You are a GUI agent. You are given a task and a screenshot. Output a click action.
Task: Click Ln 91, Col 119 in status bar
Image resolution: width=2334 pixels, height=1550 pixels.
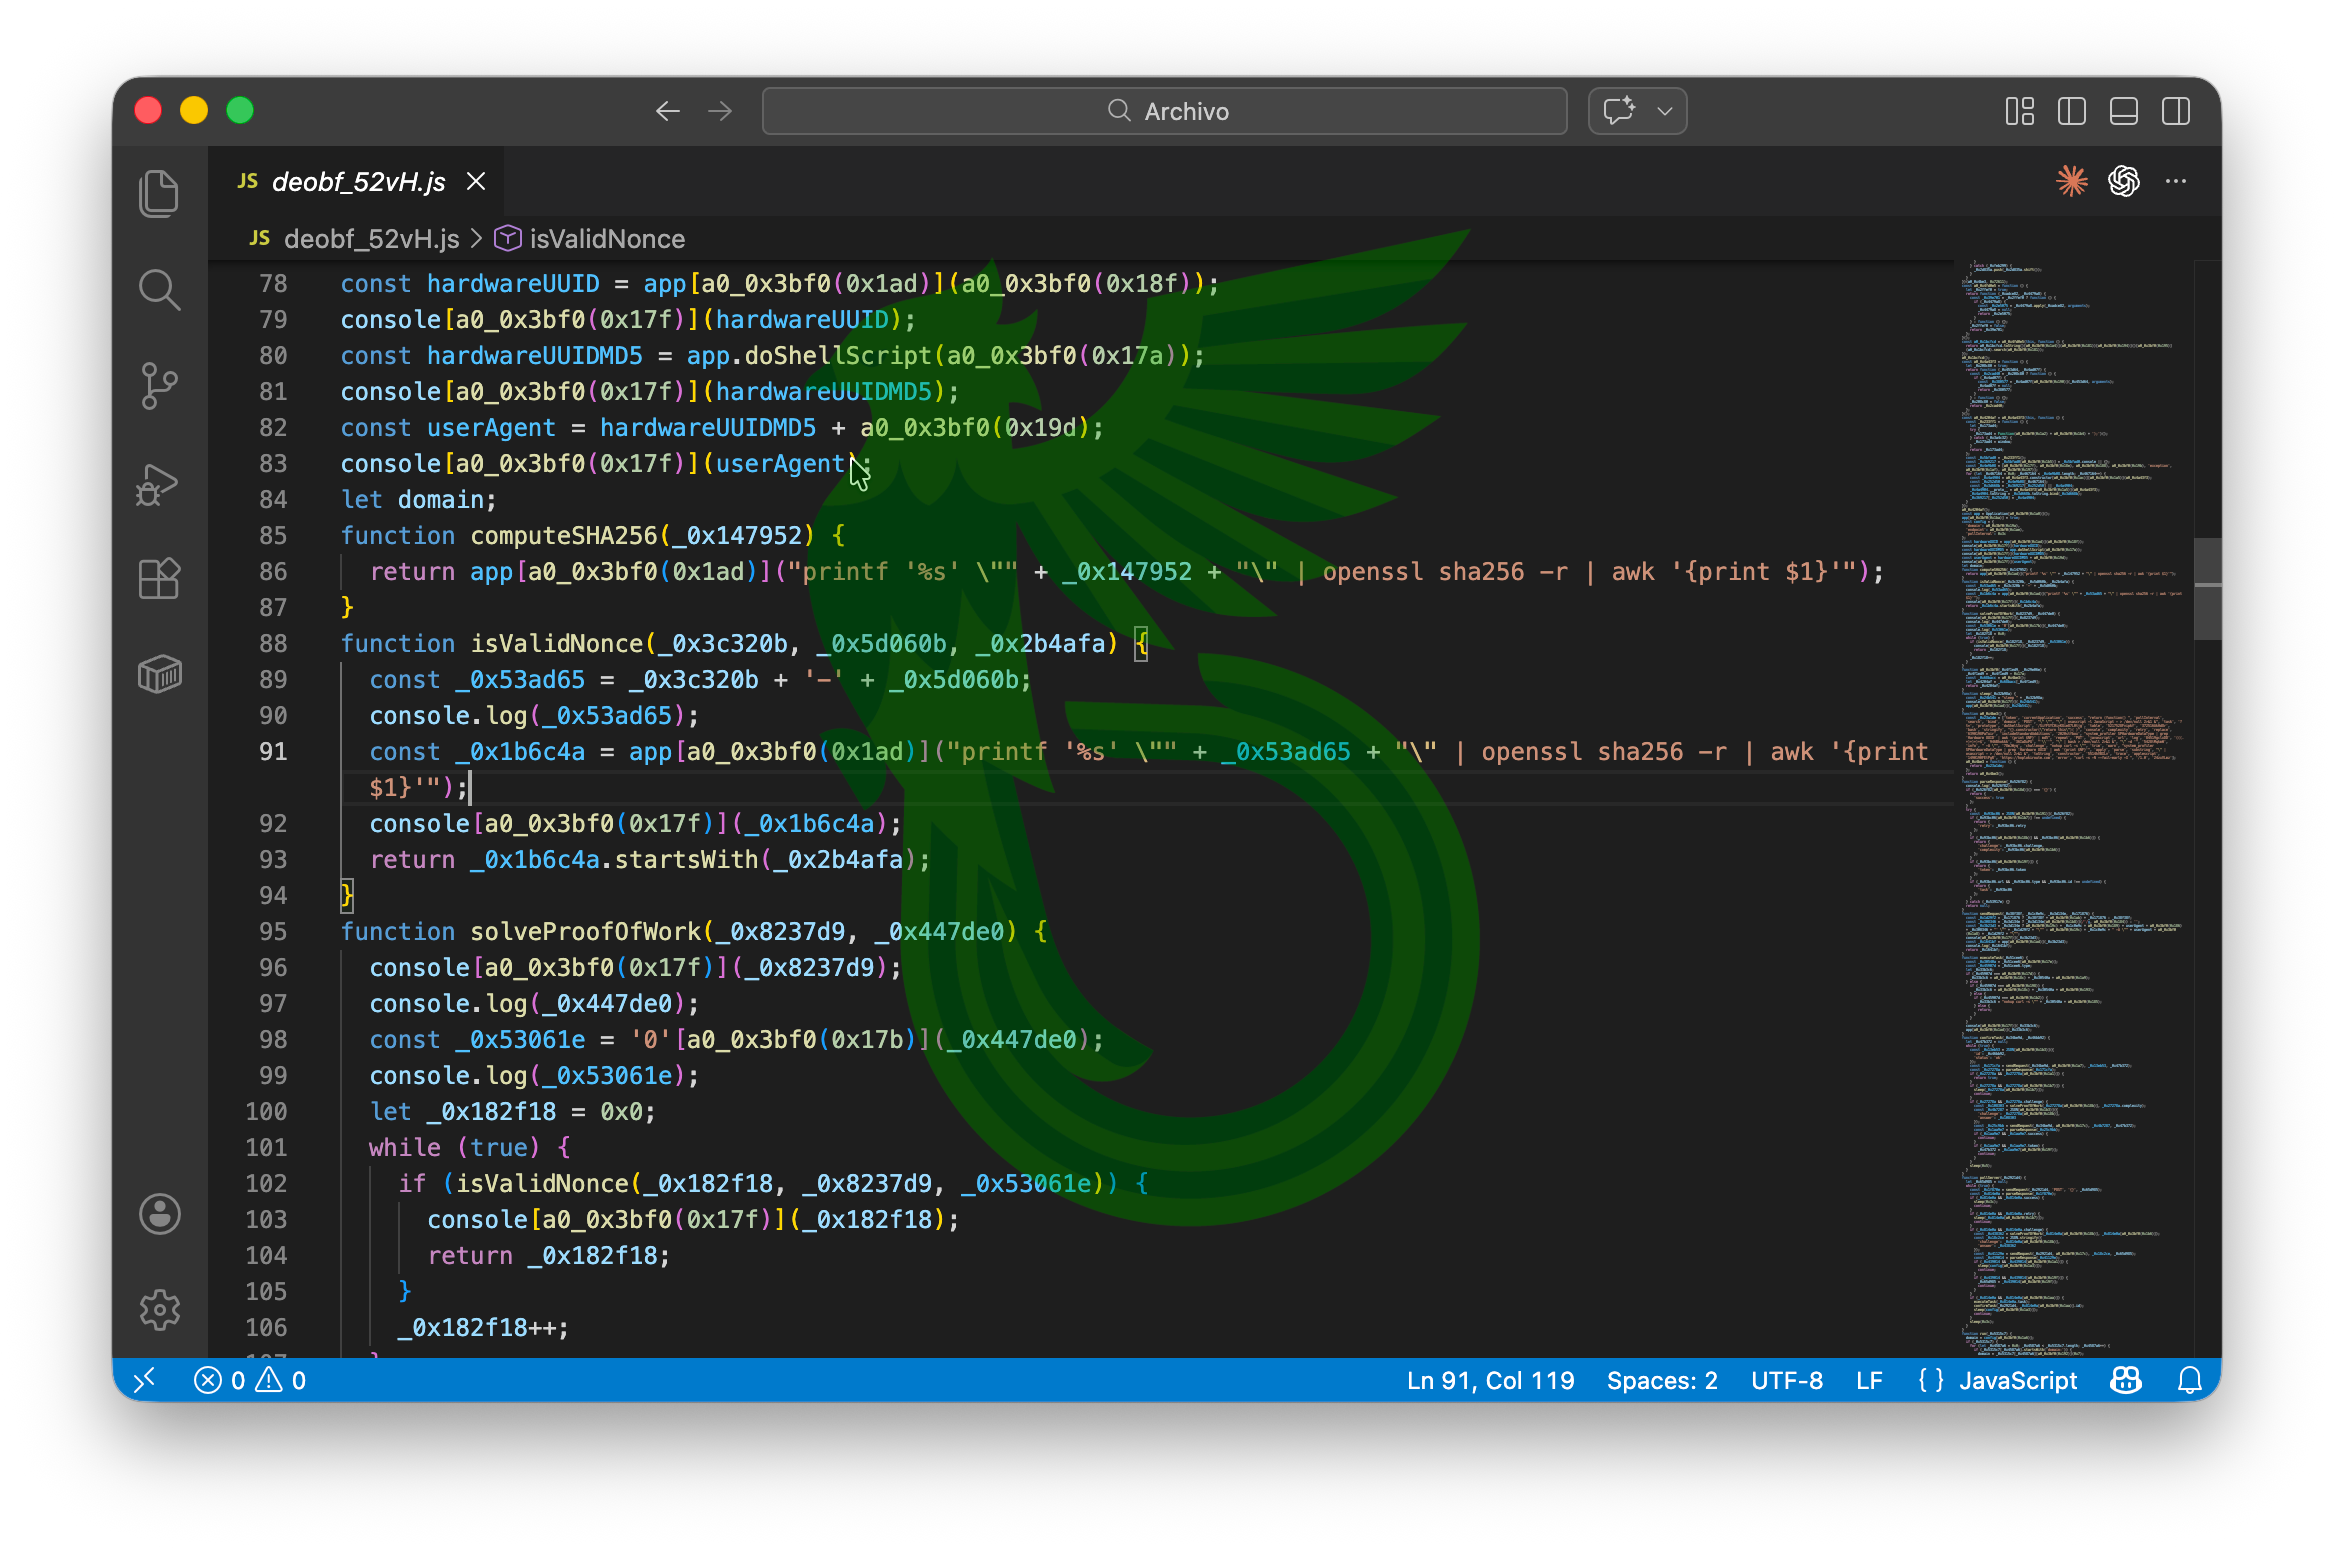click(1490, 1380)
